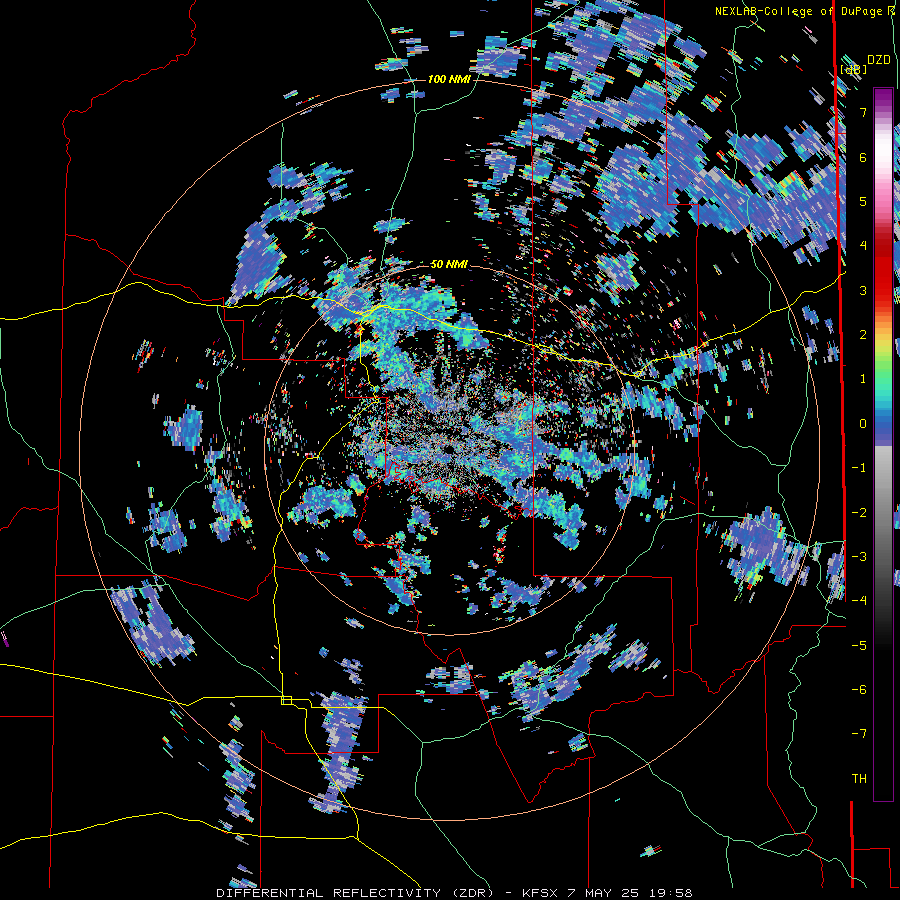
Task: Click the -4 value on the scale
Action: 860,601
